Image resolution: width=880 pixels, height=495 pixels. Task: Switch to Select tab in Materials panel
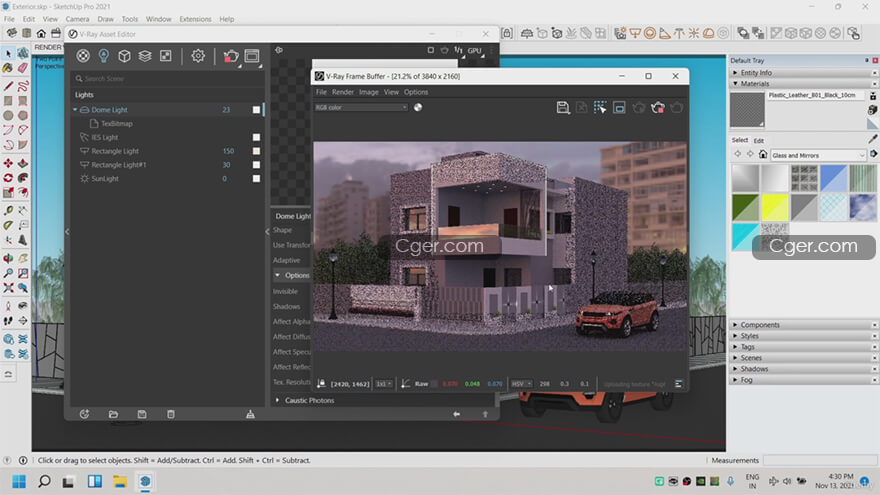740,140
